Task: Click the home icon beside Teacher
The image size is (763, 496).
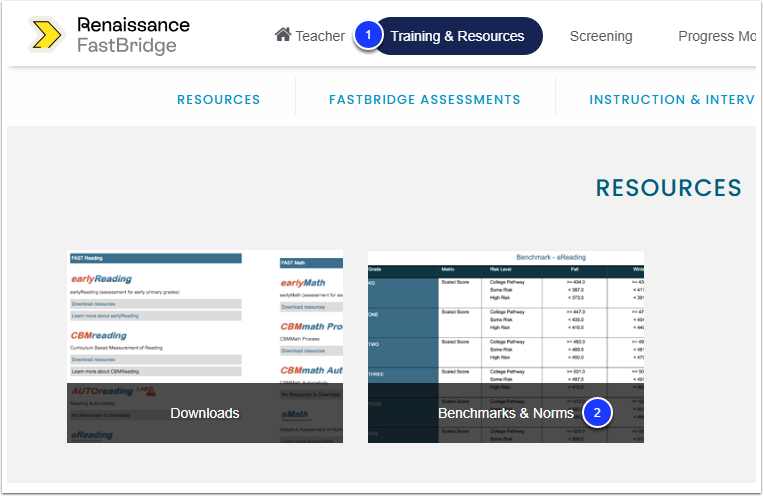Action: coord(283,35)
